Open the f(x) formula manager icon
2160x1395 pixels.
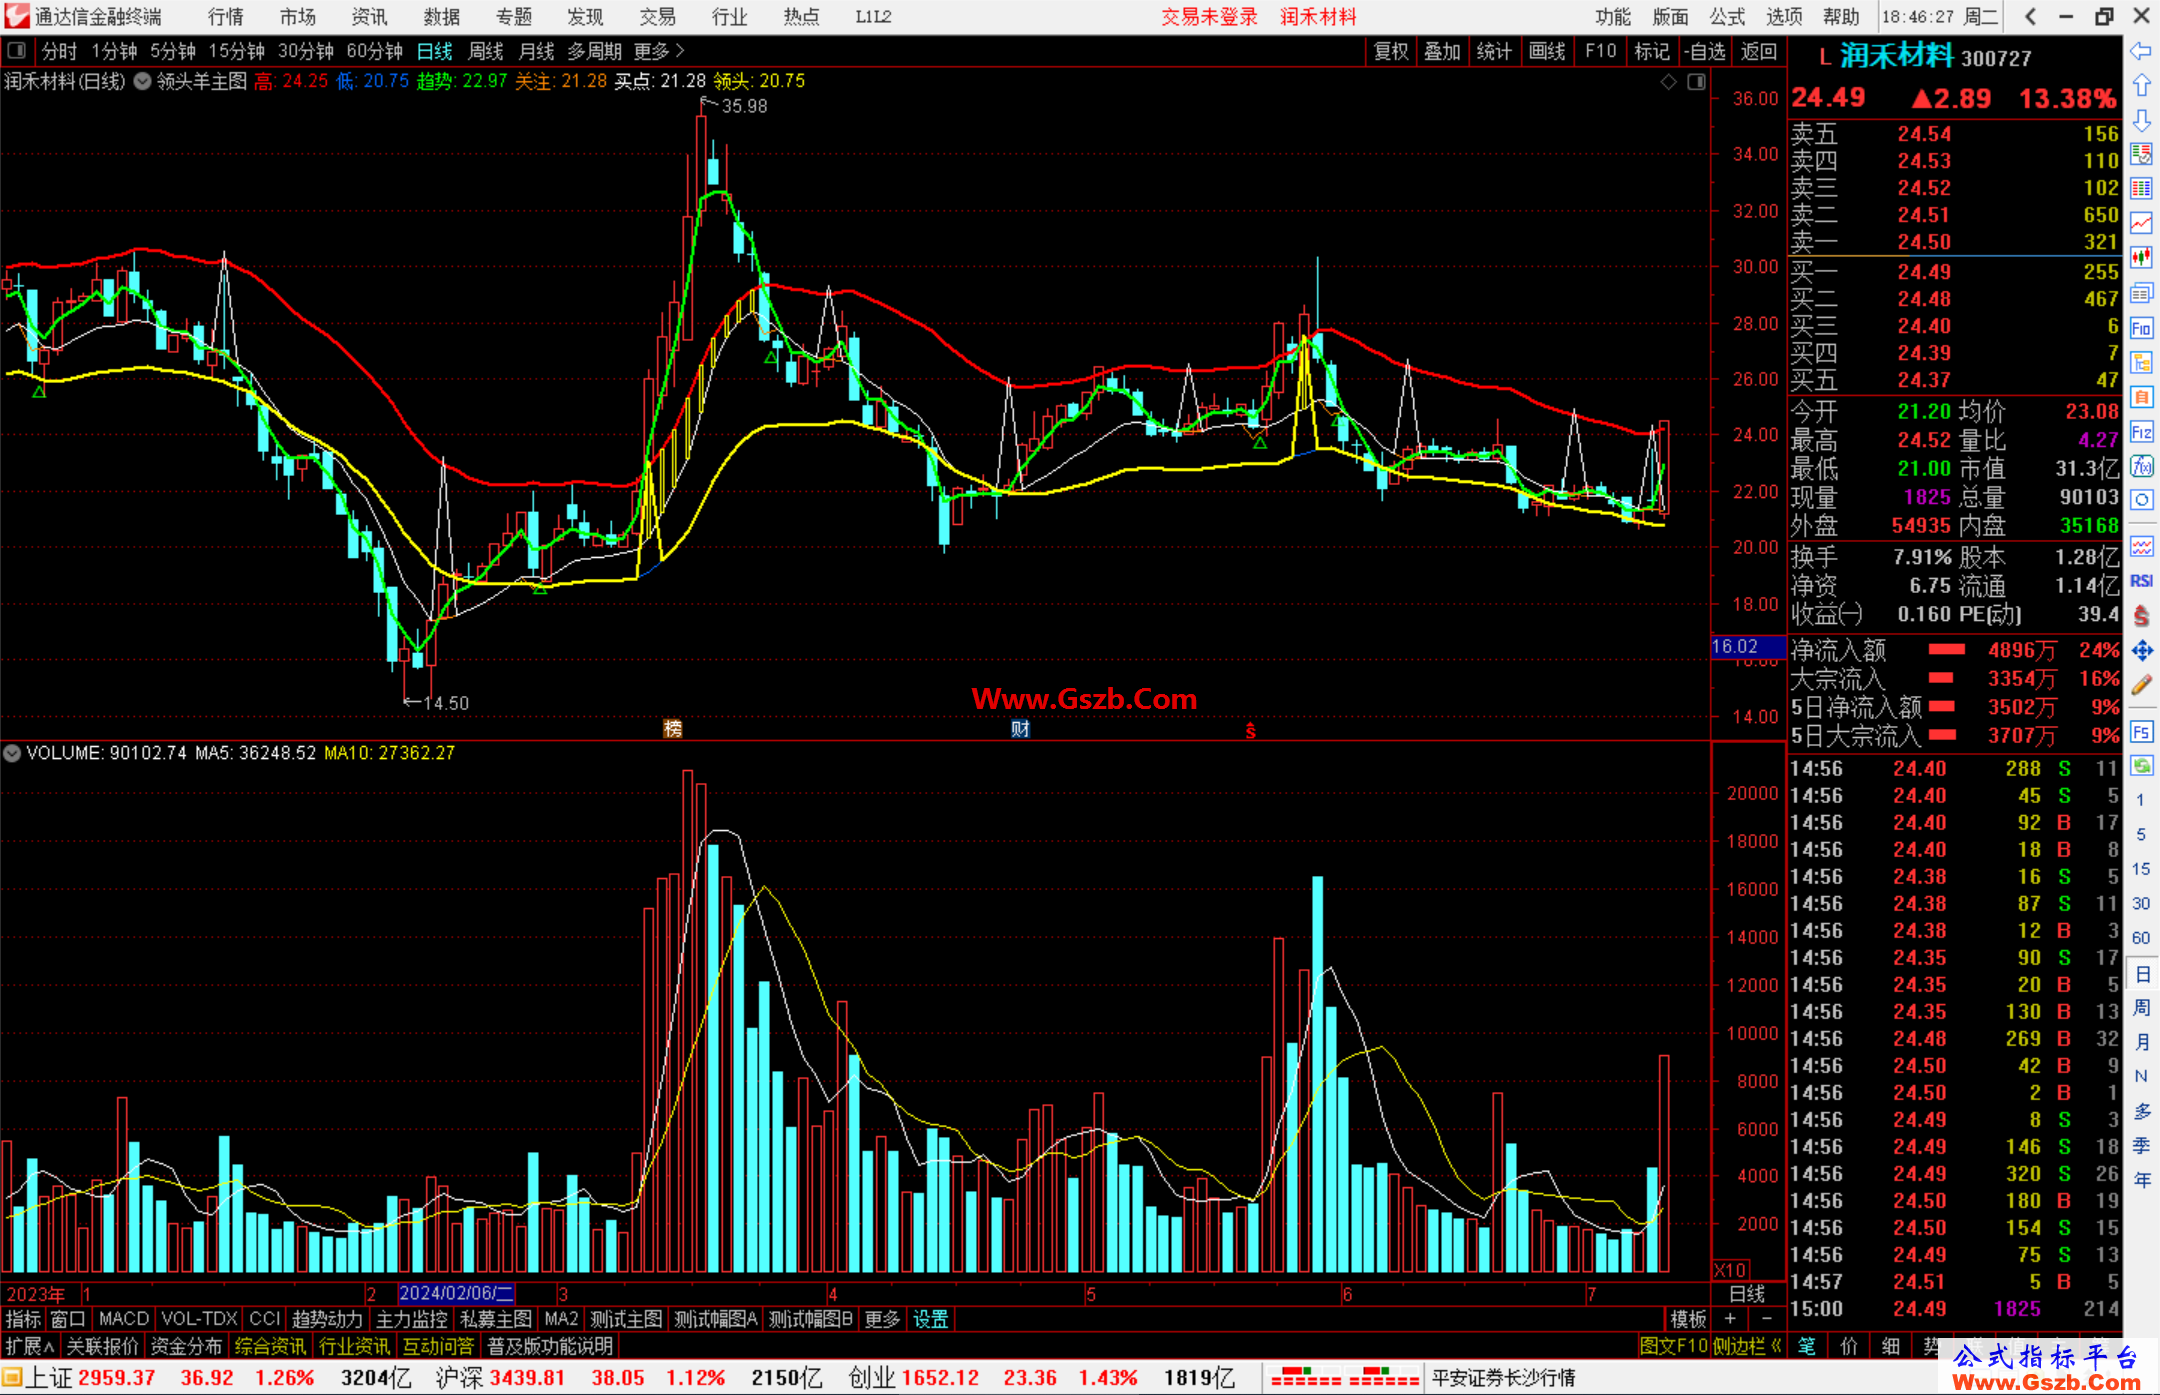point(2141,466)
